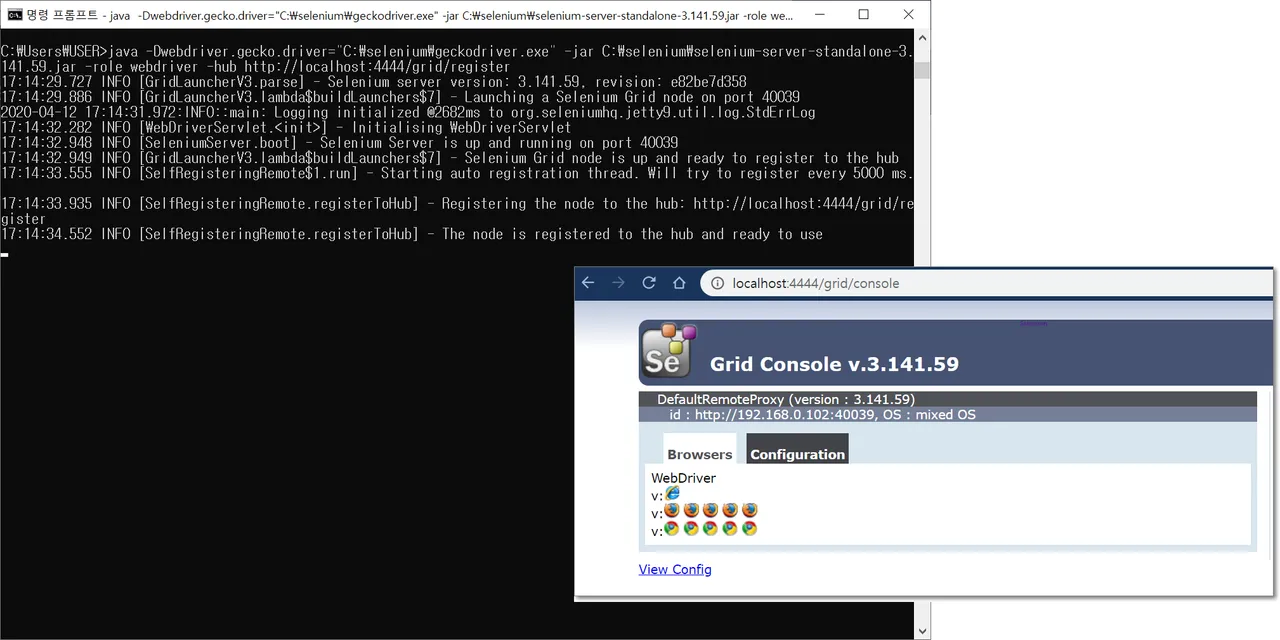This screenshot has height=640, width=1280.
Task: Click 'Selenium server version: 3.141.59' log line
Action: tap(373, 82)
